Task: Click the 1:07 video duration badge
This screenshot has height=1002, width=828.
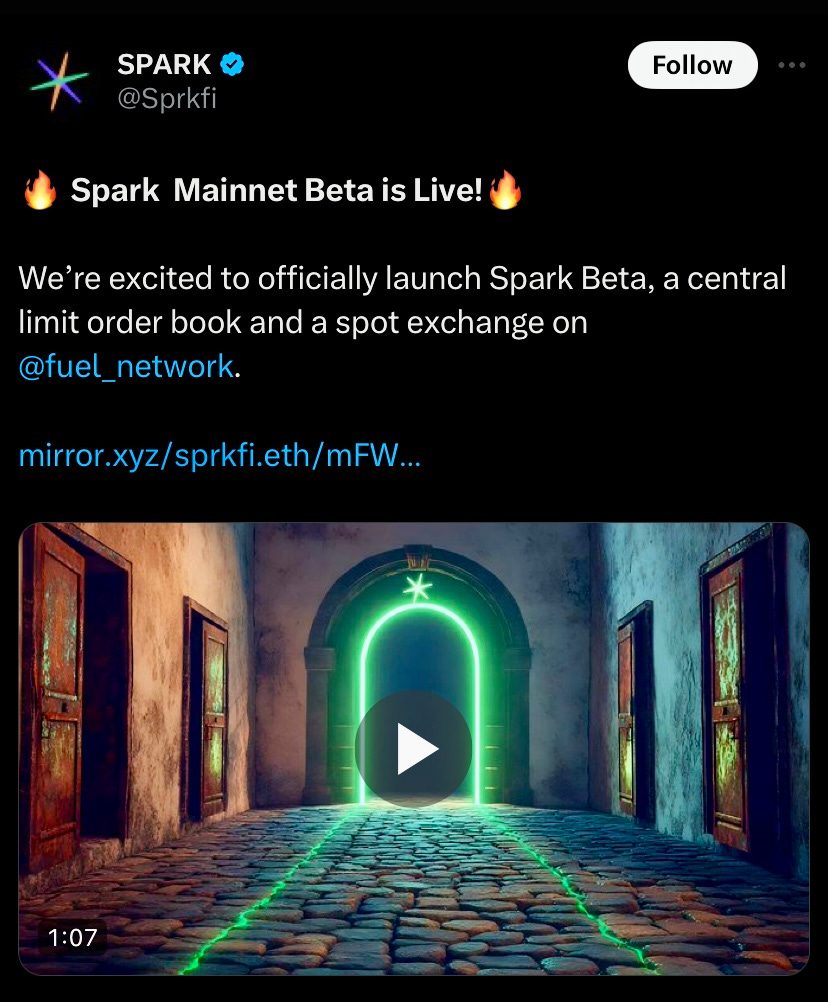Action: (x=72, y=937)
